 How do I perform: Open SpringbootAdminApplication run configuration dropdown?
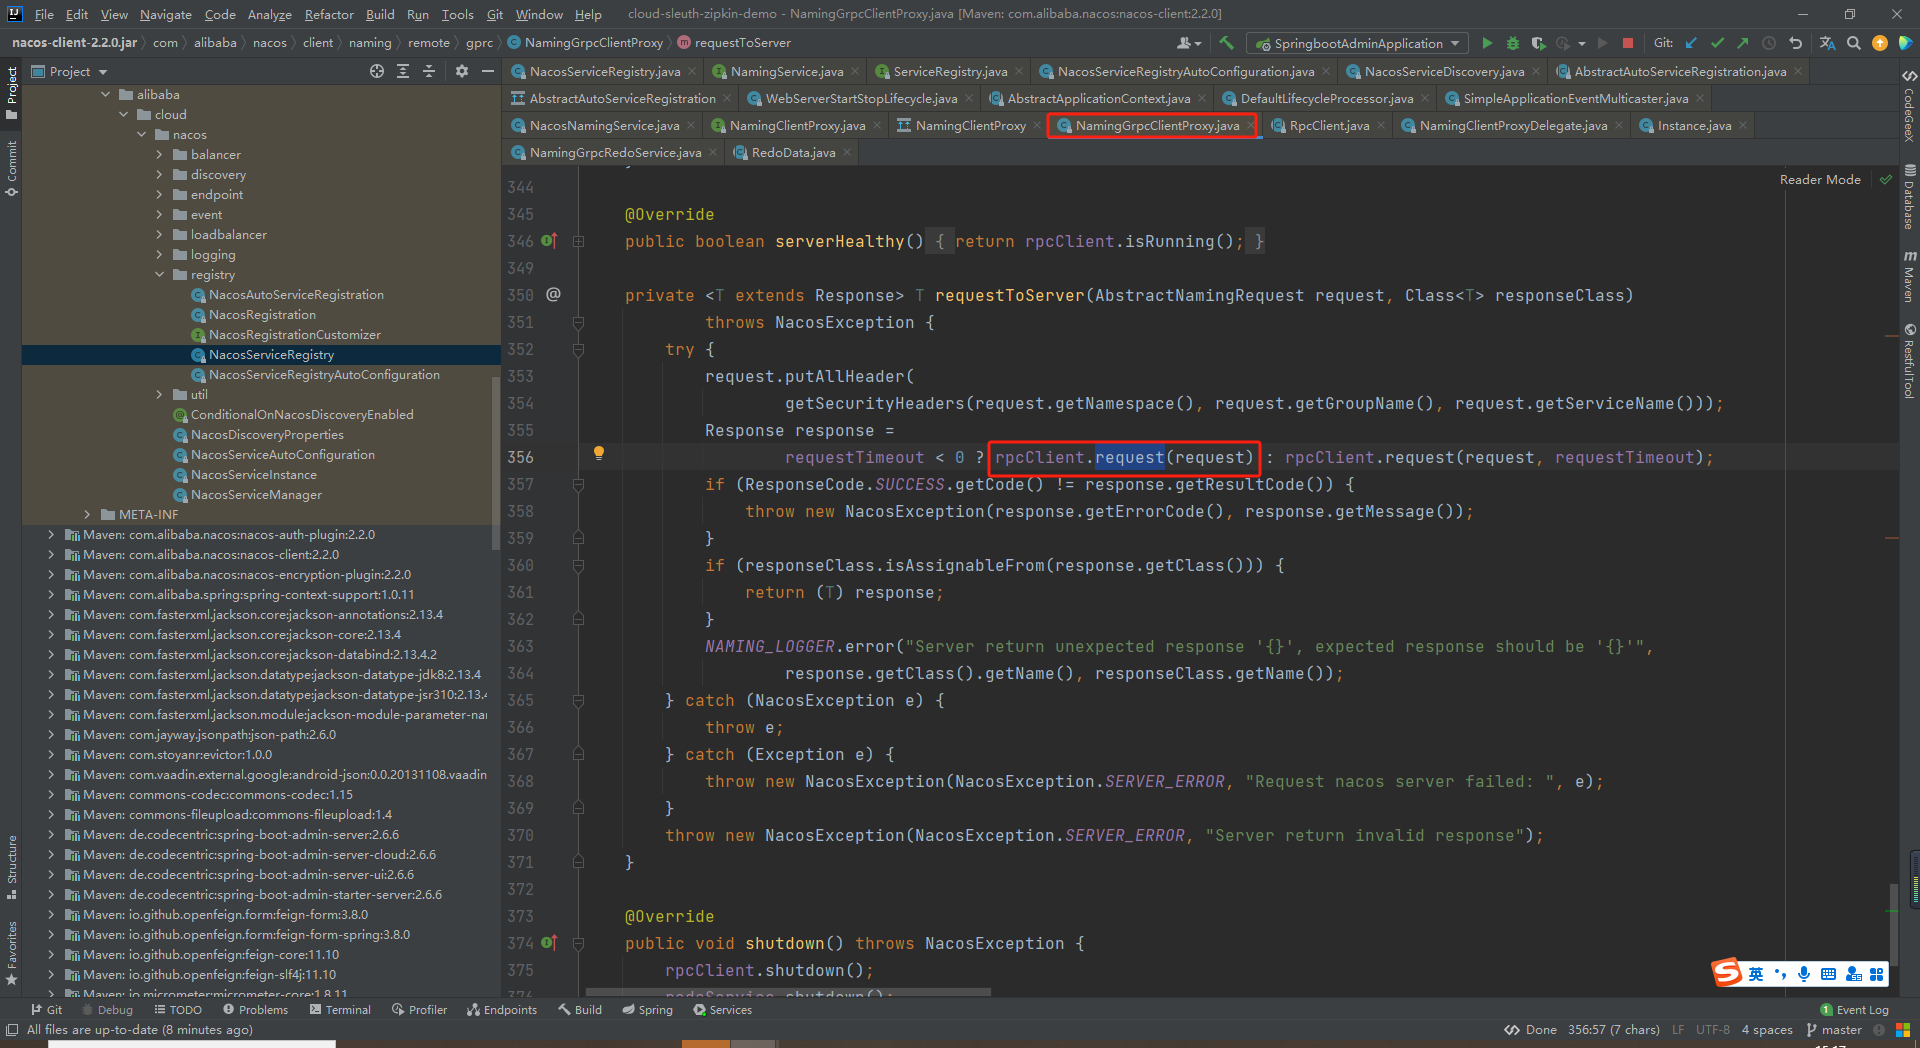[1357, 43]
